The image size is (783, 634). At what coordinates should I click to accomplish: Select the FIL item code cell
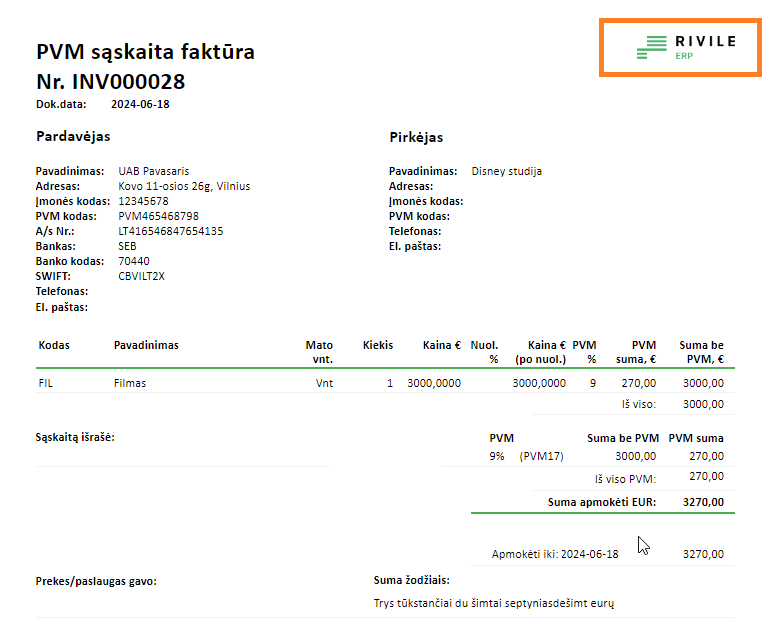pos(46,383)
